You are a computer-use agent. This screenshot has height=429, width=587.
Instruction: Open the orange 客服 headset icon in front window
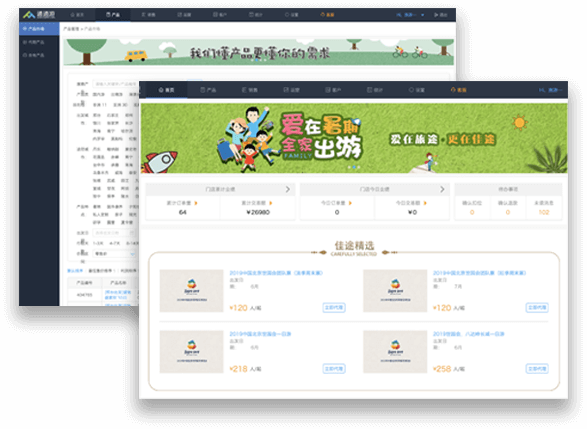(x=458, y=90)
